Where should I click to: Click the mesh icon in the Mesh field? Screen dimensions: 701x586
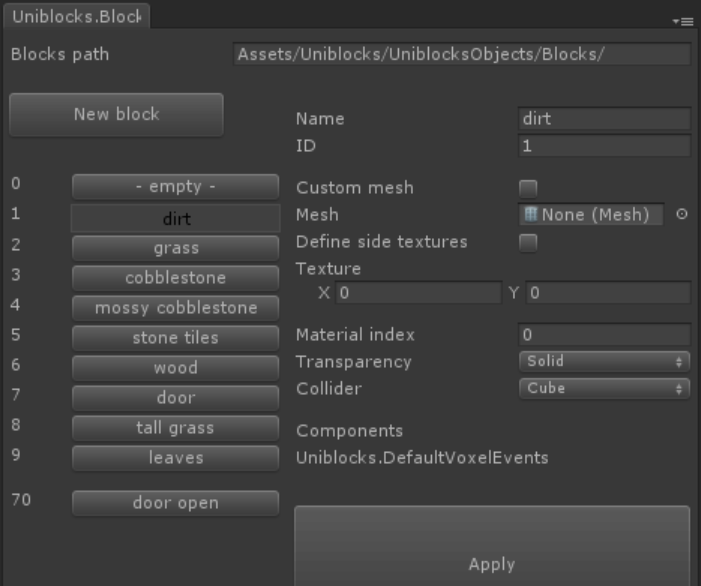pyautogui.click(x=531, y=215)
